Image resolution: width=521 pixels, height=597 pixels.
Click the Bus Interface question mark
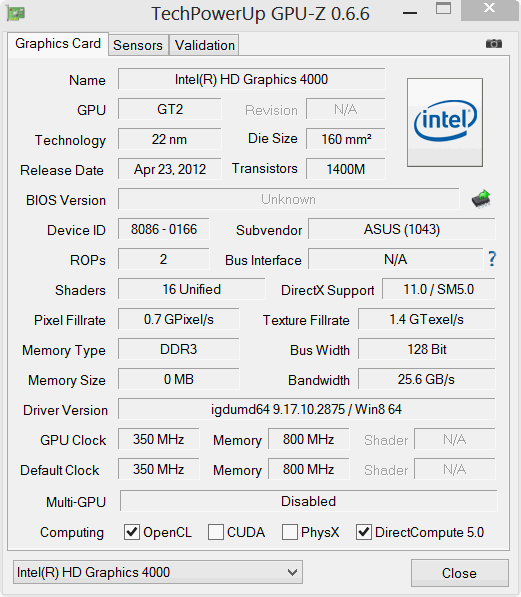pos(492,259)
